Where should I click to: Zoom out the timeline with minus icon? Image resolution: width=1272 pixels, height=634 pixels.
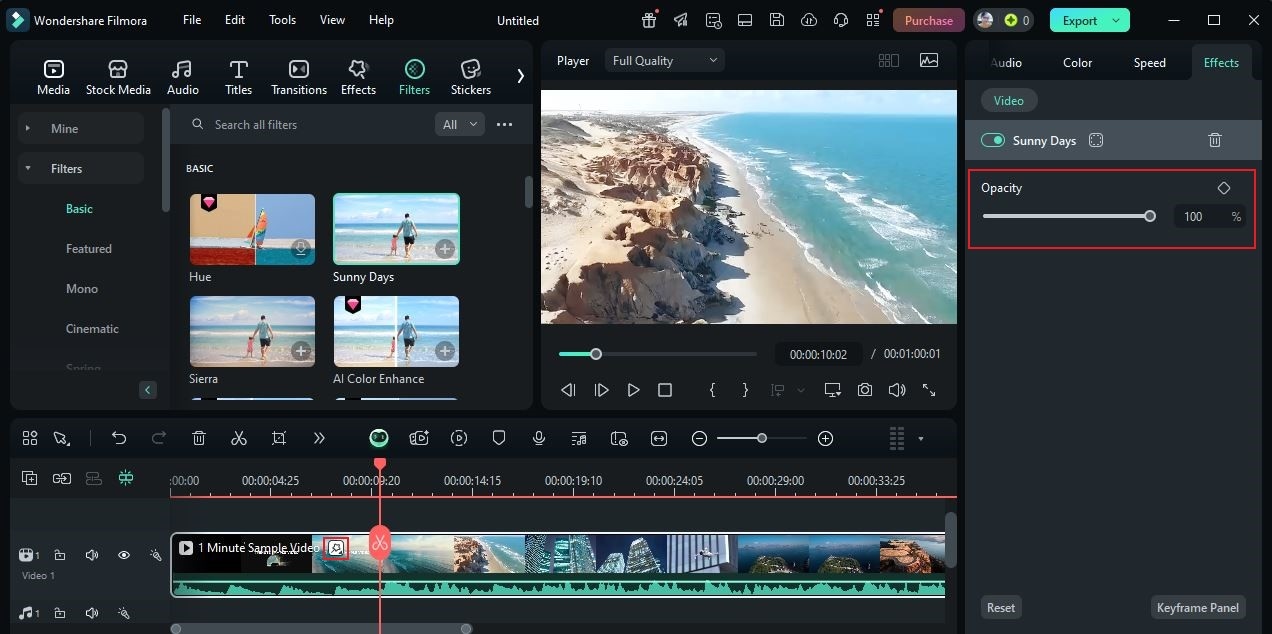click(x=699, y=438)
